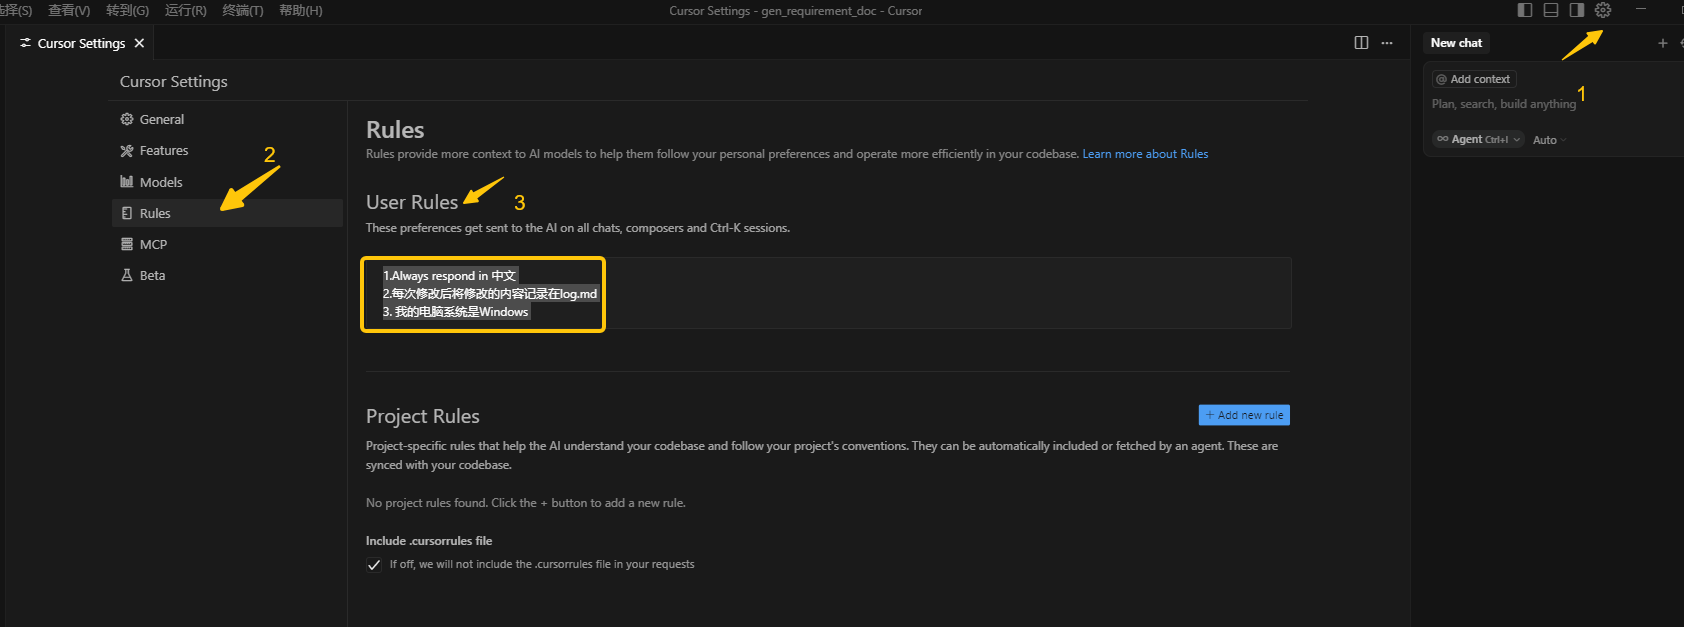Click the Project Rules heading
Viewport: 1684px width, 627px height.
tap(423, 416)
